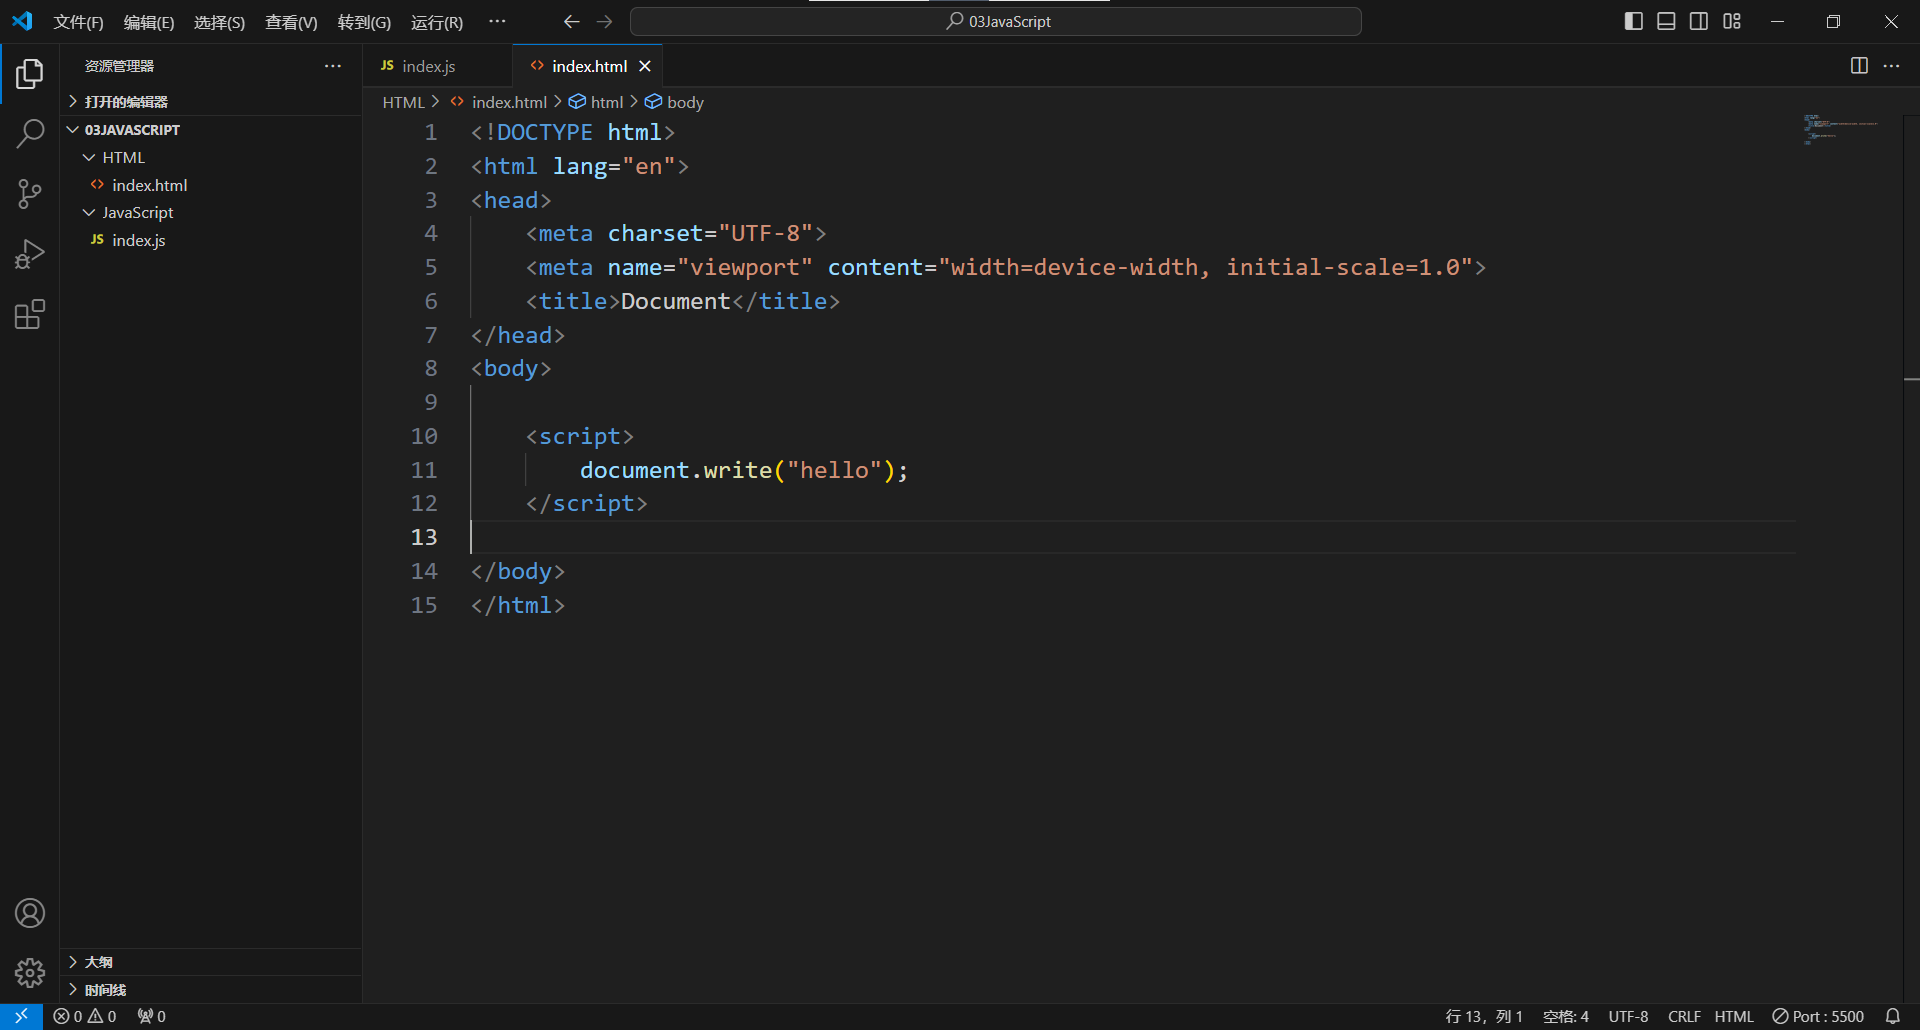Open the Search view in activity bar
1920x1030 pixels.
(30, 133)
